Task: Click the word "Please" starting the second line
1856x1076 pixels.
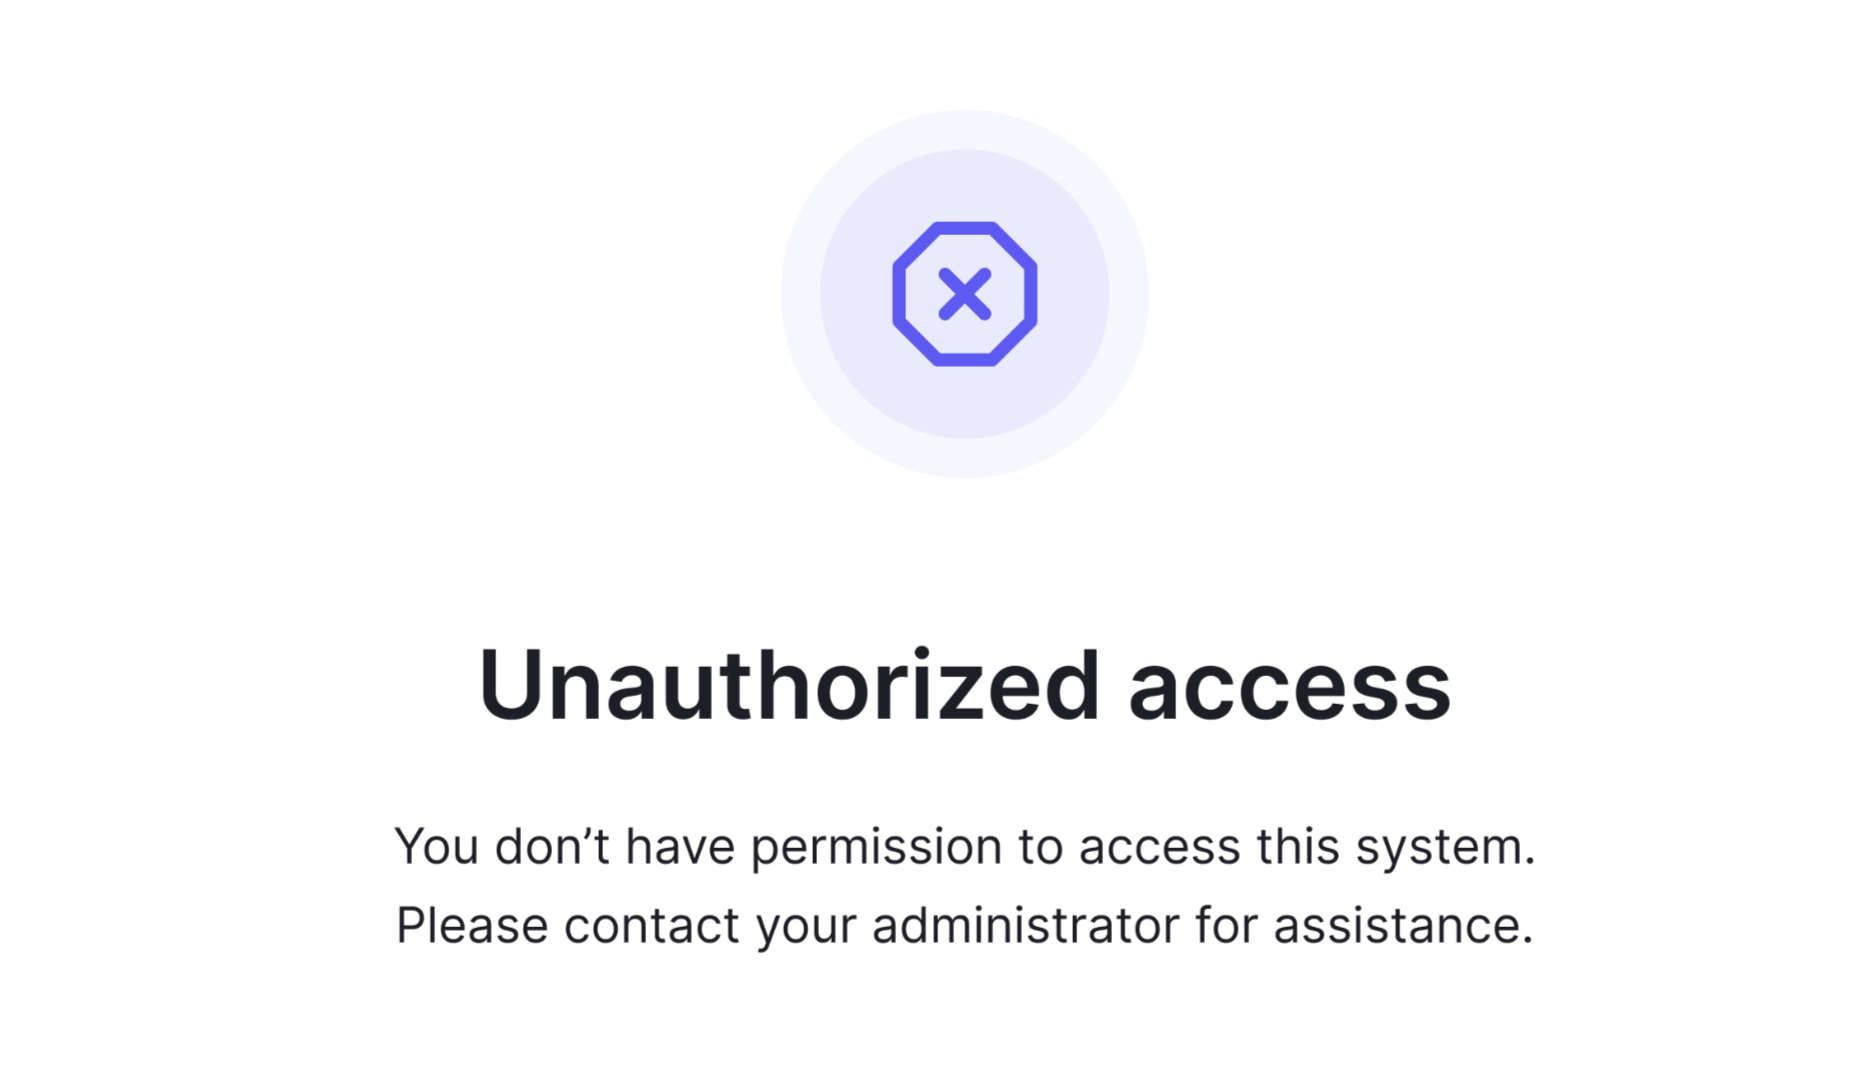Action: 472,924
